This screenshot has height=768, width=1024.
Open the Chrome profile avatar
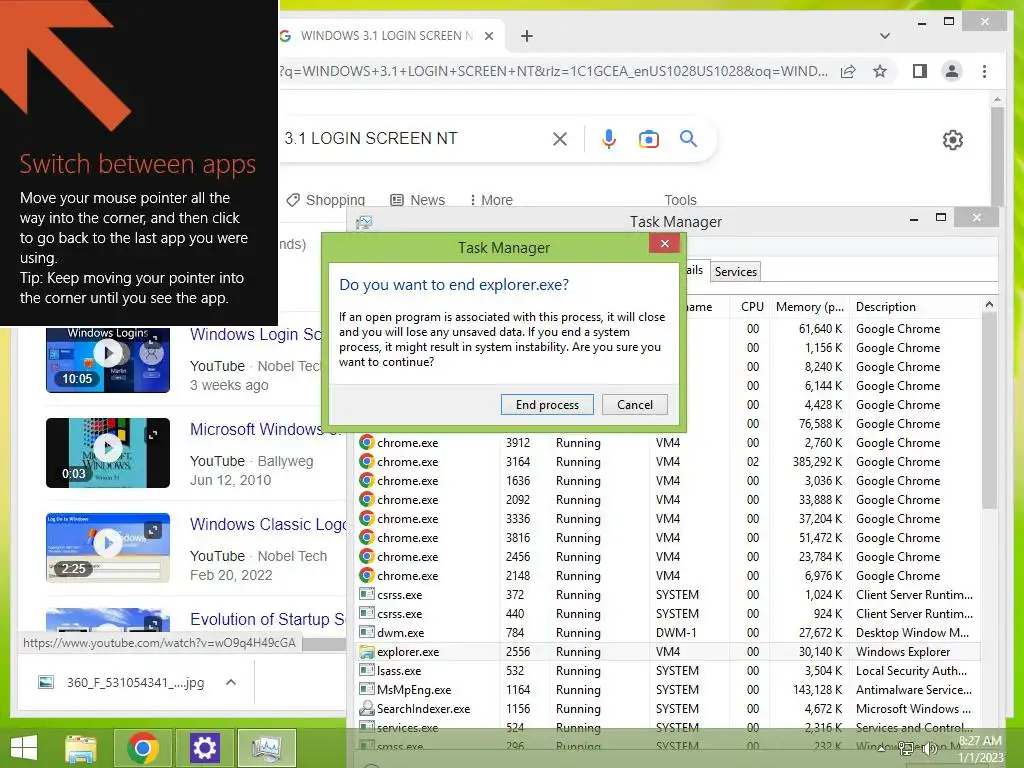[x=952, y=71]
